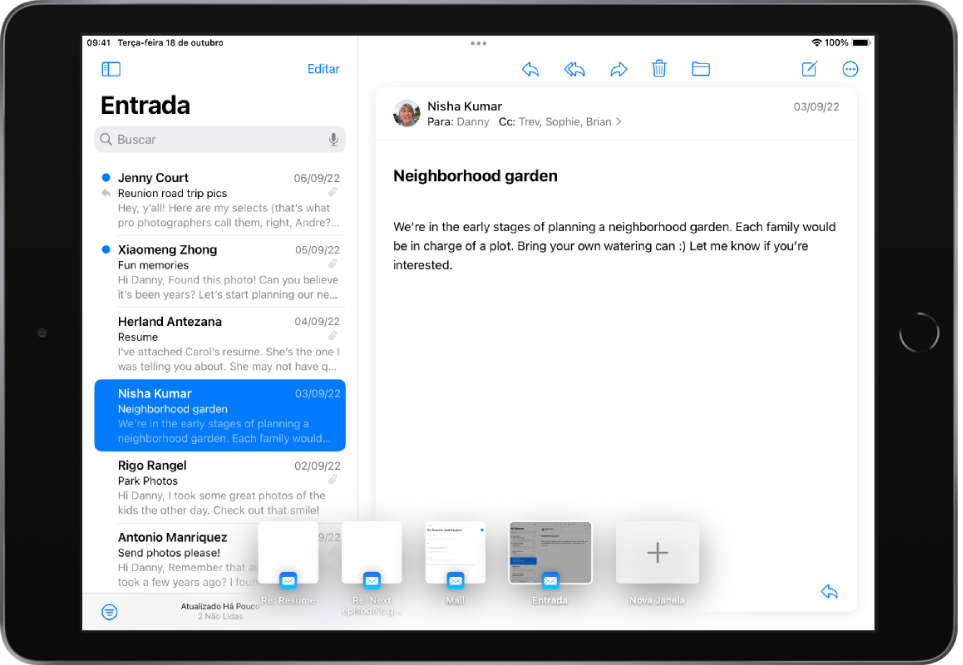Tap the Wi-Fi status icon

tap(816, 42)
